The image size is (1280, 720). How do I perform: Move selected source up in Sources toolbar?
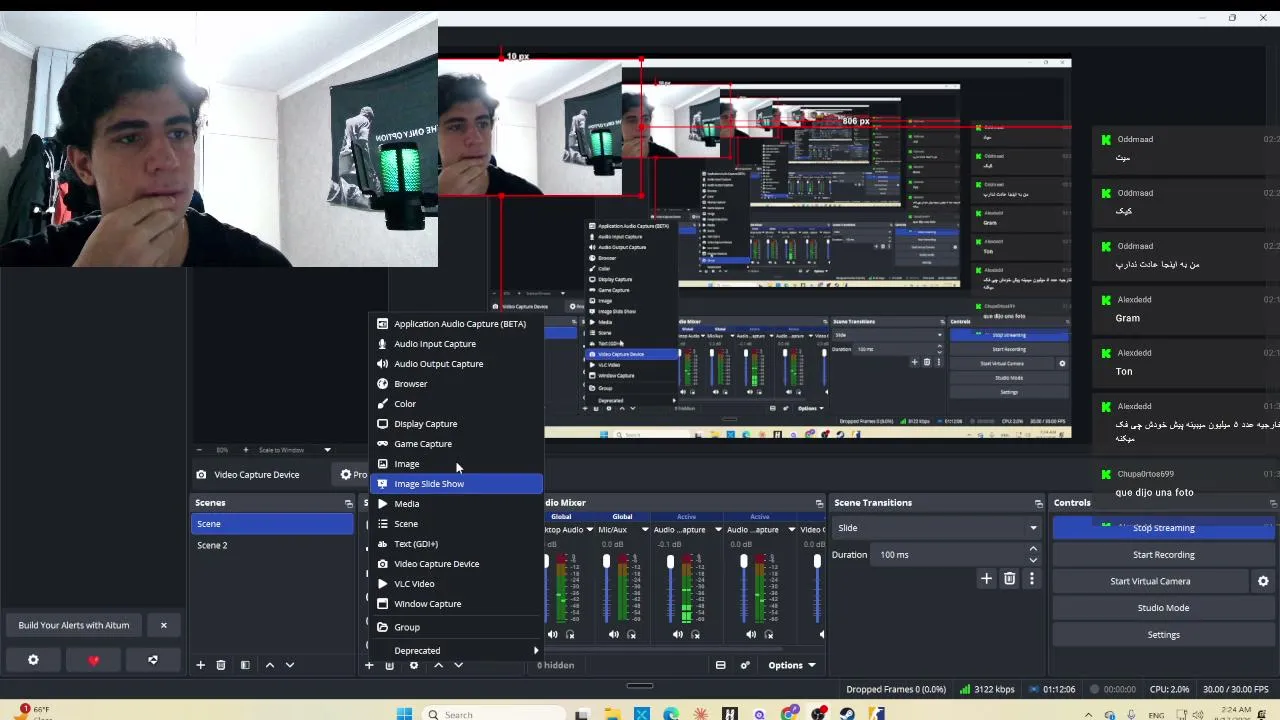tap(438, 665)
